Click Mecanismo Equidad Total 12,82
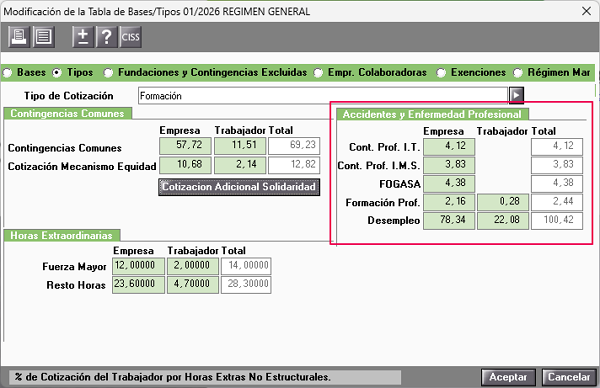Viewport: 600px width, 388px height. click(294, 165)
